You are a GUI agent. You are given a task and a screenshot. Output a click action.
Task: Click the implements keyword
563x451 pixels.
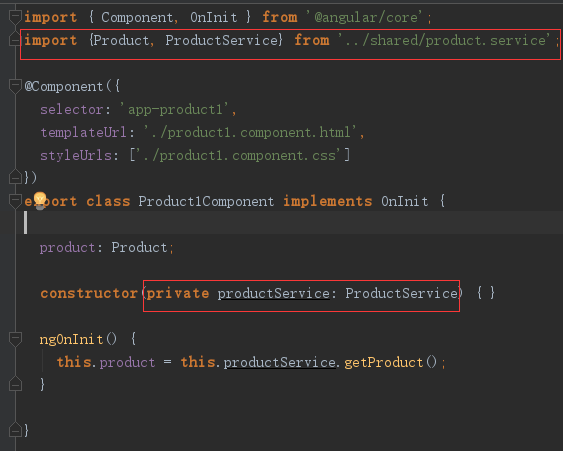[327, 201]
